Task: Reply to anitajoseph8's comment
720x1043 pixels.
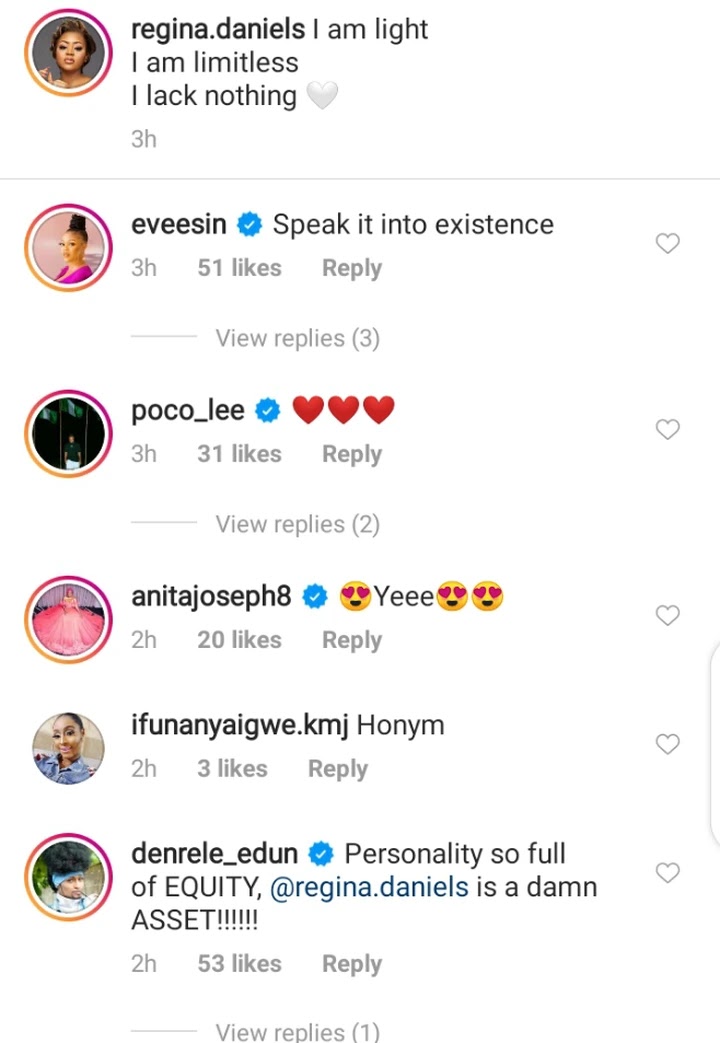Action: coord(352,640)
